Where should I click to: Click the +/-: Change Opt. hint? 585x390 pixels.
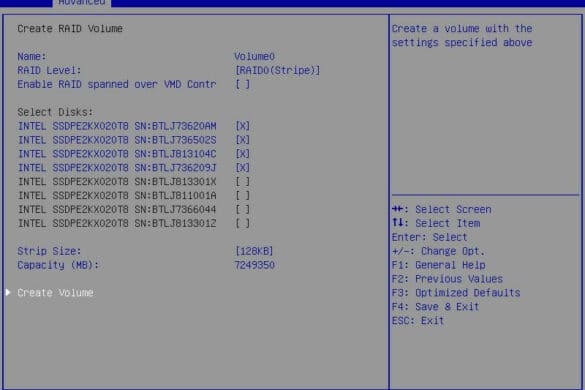pyautogui.click(x=438, y=251)
